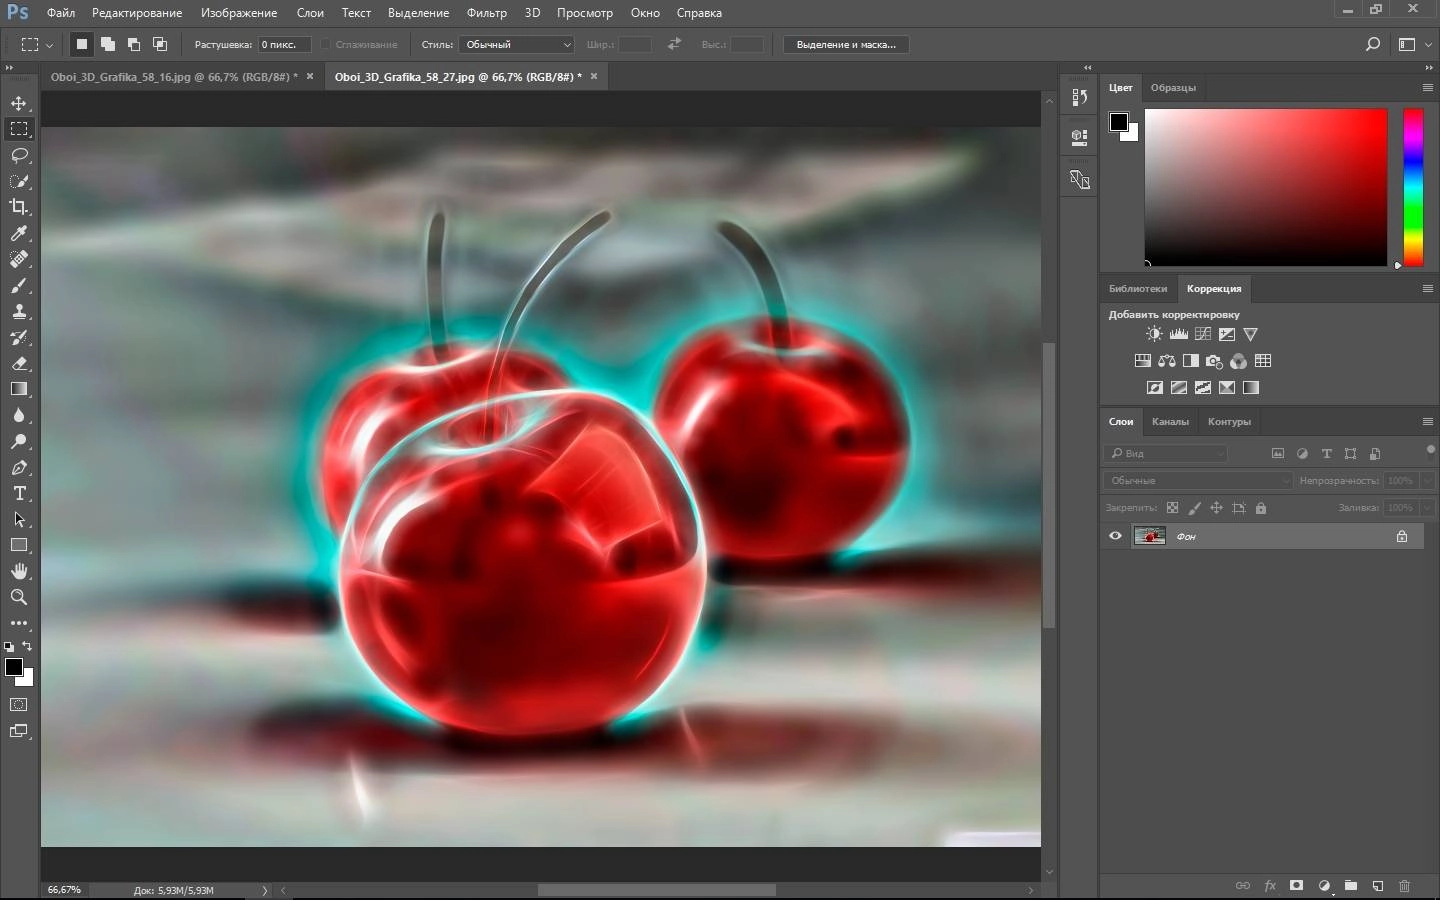Open blending mode Обычные dropdown
The image size is (1440, 900).
[x=1199, y=481]
